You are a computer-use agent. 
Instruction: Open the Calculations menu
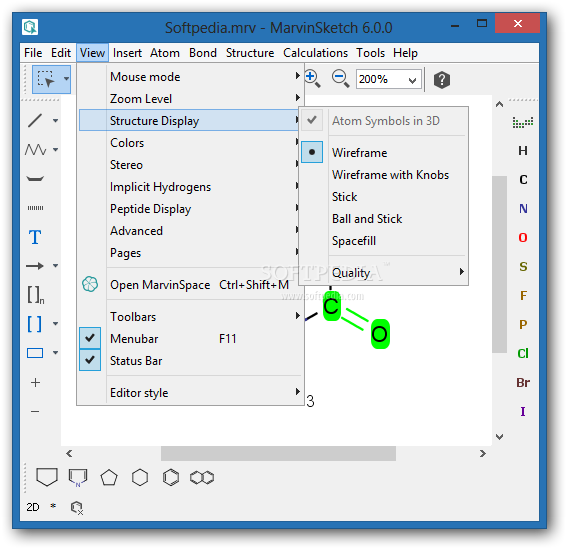[x=315, y=53]
